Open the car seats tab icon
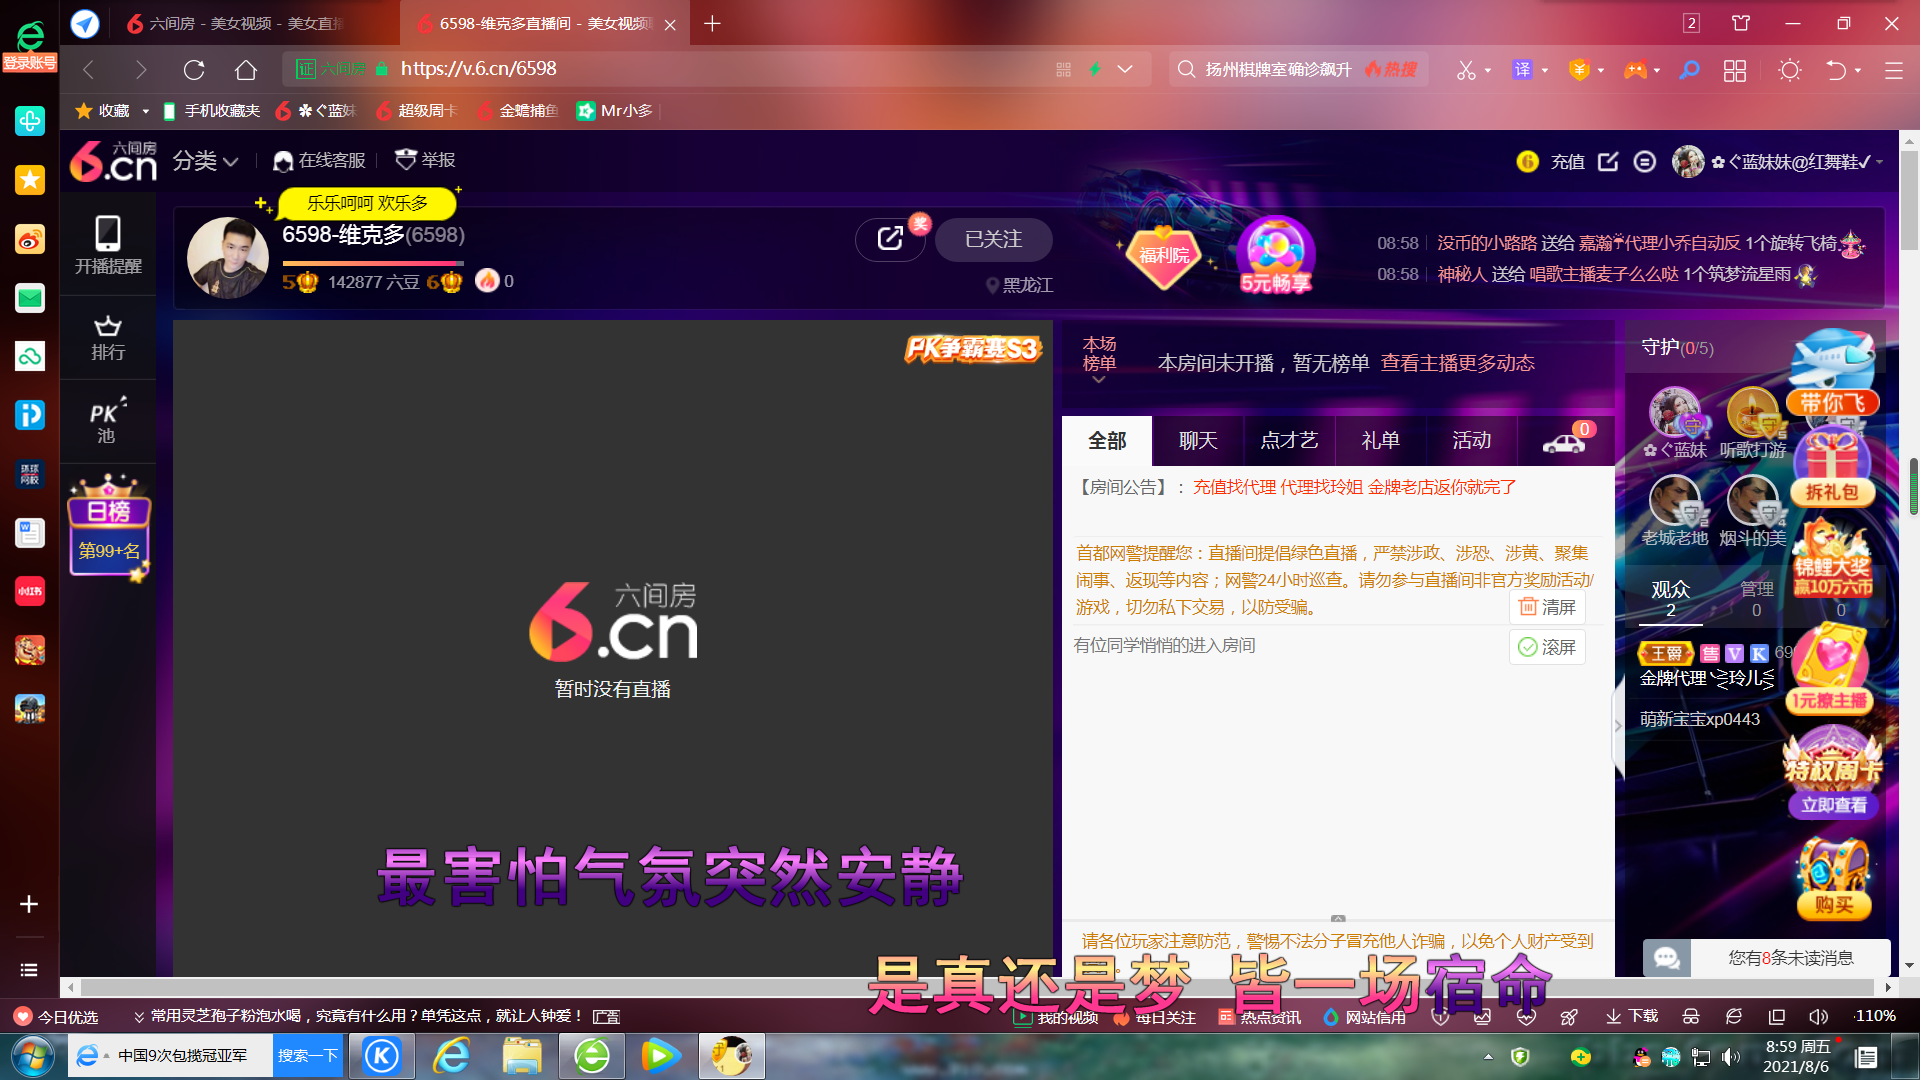The image size is (1920, 1080). click(x=1565, y=441)
